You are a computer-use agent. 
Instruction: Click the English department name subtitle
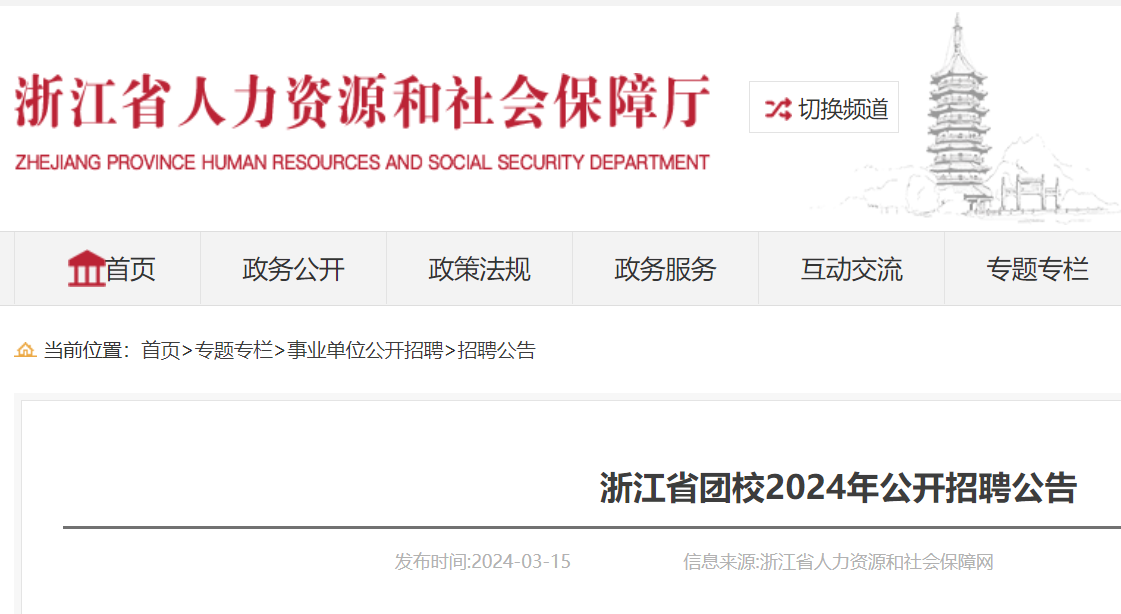pos(362,163)
